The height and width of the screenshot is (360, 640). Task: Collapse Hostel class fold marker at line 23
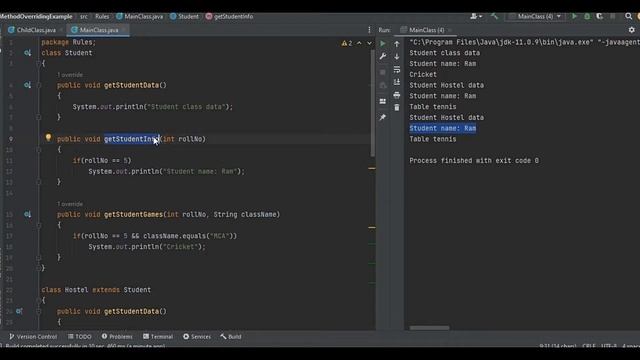(39, 300)
